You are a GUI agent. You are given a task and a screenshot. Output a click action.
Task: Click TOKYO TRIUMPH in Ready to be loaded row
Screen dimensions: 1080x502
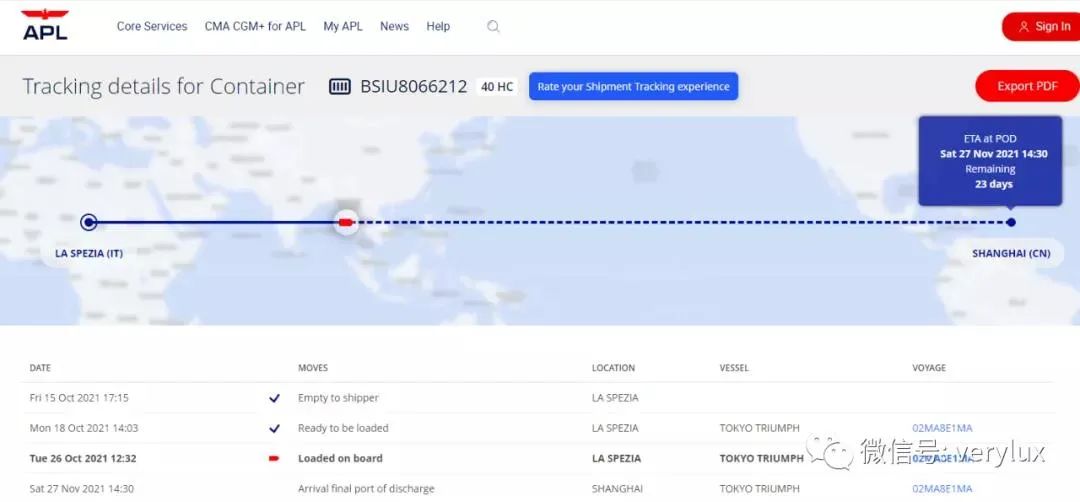point(760,428)
